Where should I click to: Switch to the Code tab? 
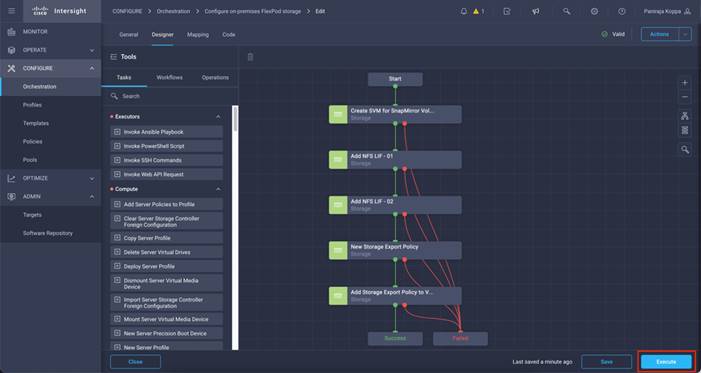click(x=228, y=34)
